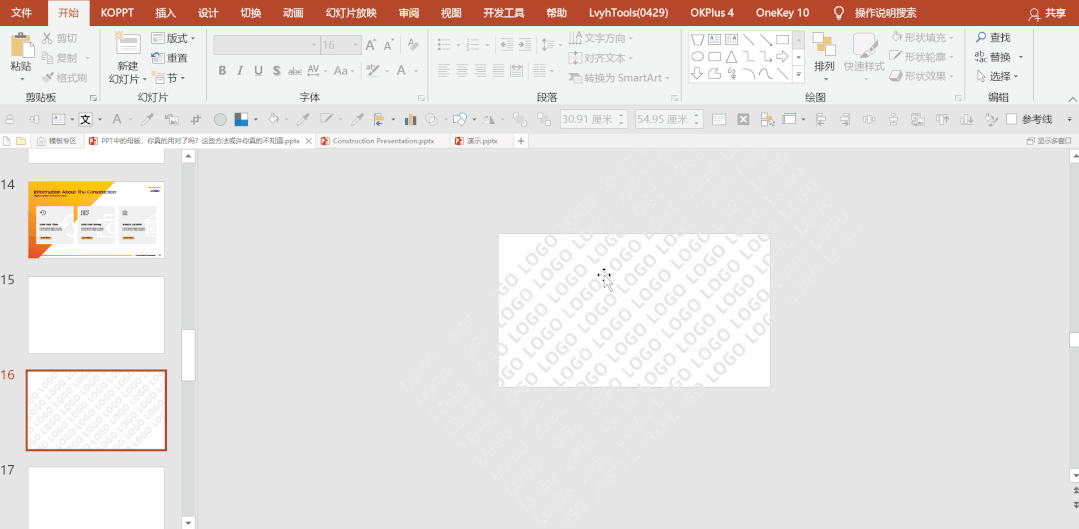Add a new document tab with plus button

coord(521,141)
